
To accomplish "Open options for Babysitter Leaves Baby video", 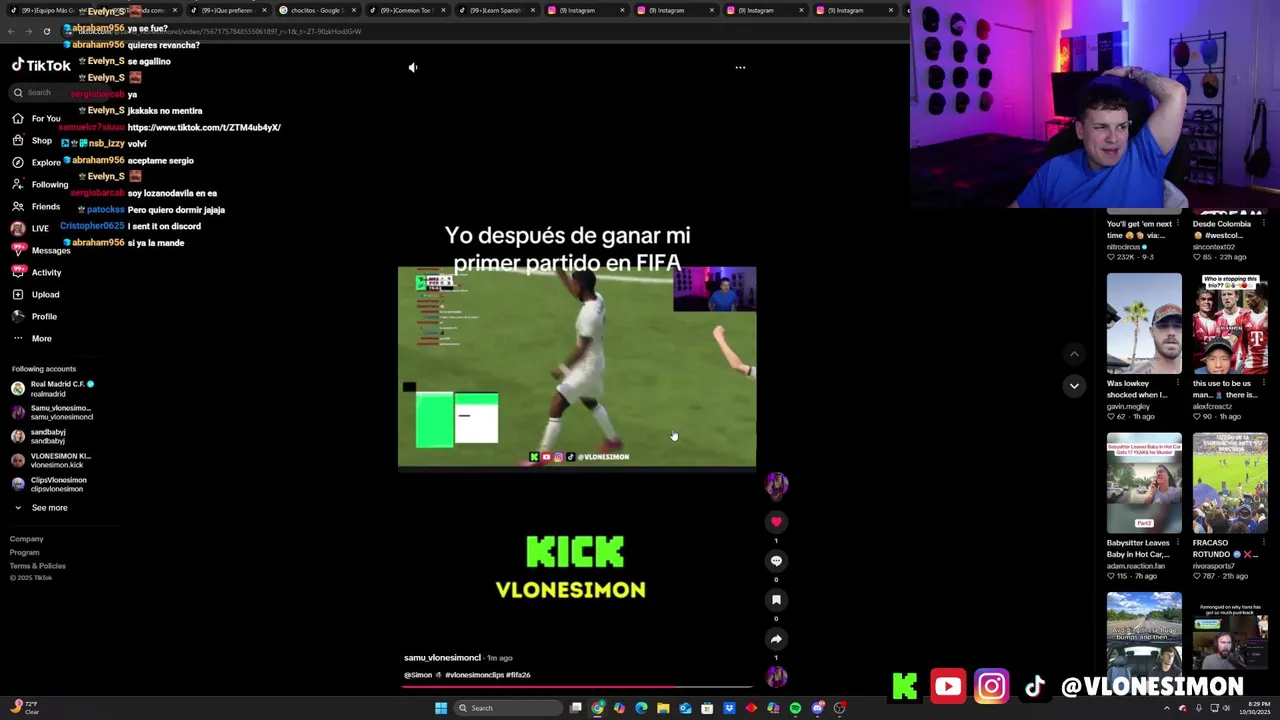I will point(1177,543).
